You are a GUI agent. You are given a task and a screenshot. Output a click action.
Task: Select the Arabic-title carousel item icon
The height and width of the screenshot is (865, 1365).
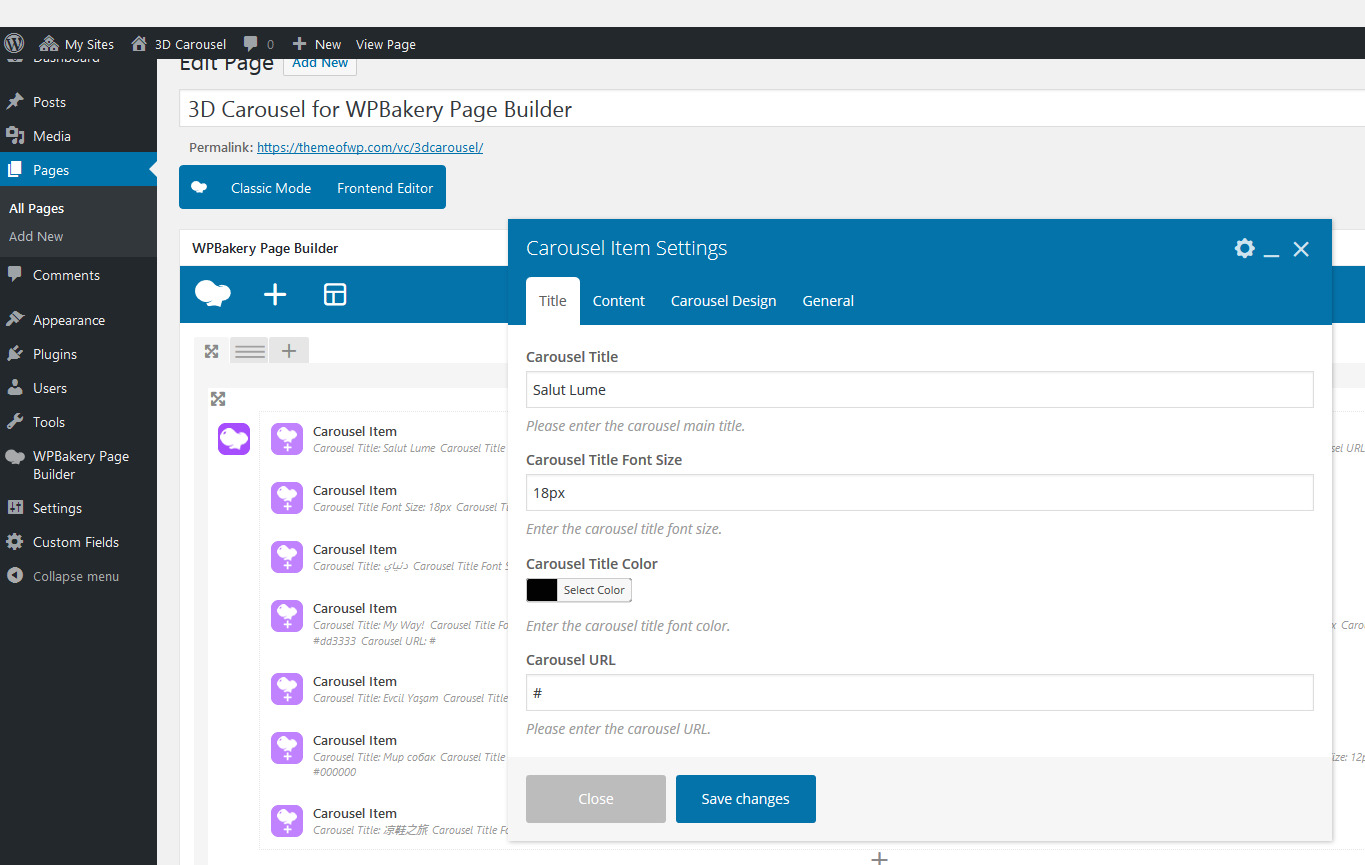click(287, 557)
